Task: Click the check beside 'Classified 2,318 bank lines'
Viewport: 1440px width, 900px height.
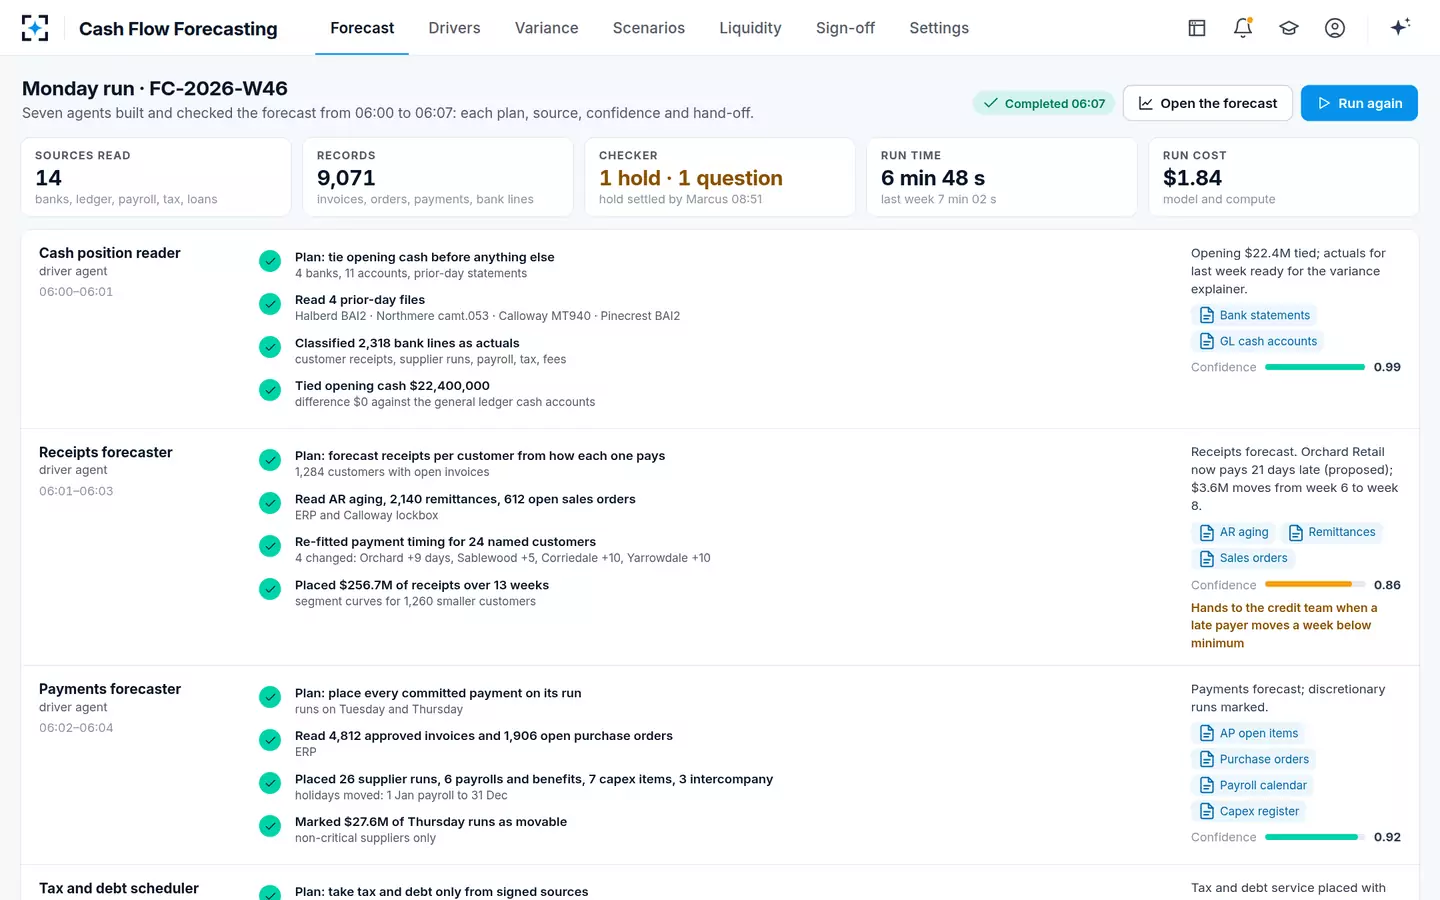Action: (270, 347)
